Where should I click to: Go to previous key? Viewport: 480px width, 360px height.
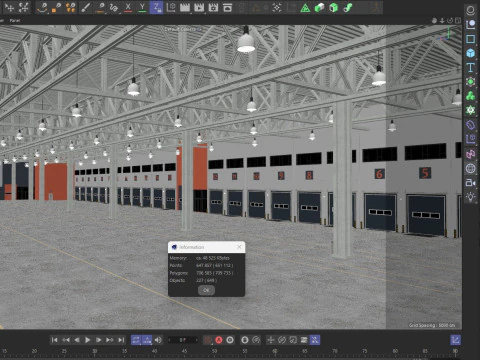click(66, 340)
